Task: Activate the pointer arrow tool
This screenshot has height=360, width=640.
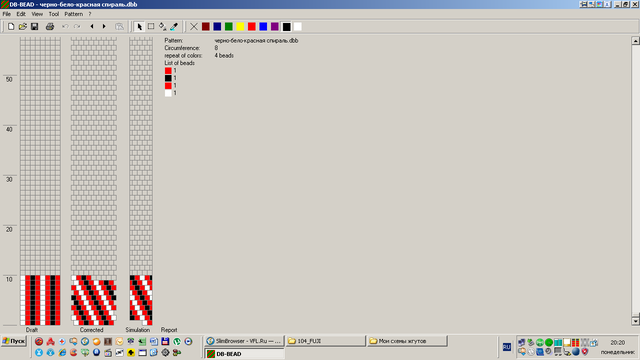Action: [x=139, y=27]
